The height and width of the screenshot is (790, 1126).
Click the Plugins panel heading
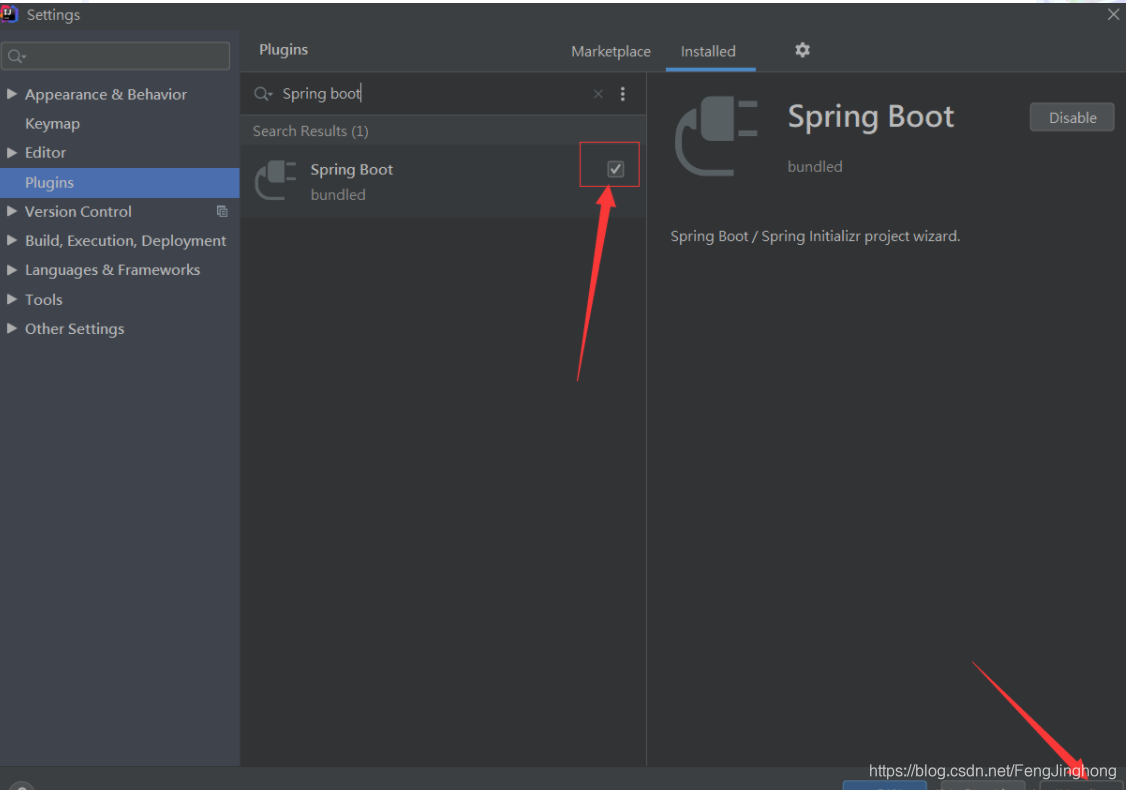point(284,50)
